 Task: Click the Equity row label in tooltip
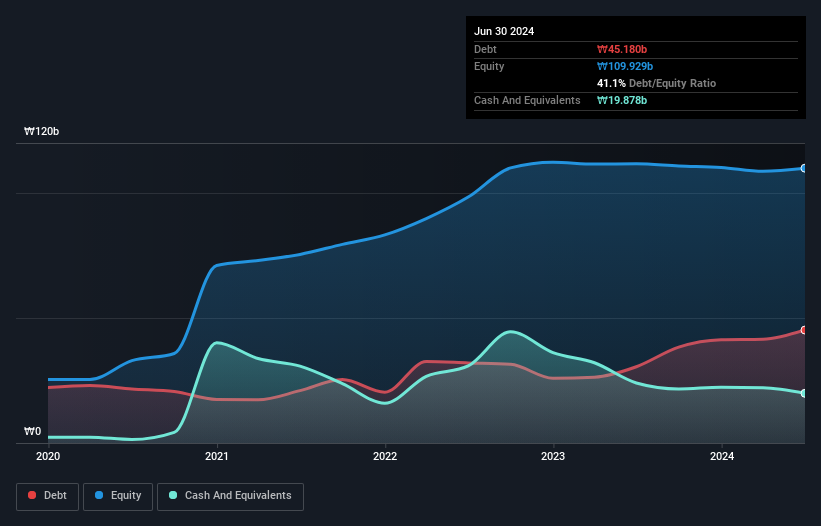[x=489, y=66]
